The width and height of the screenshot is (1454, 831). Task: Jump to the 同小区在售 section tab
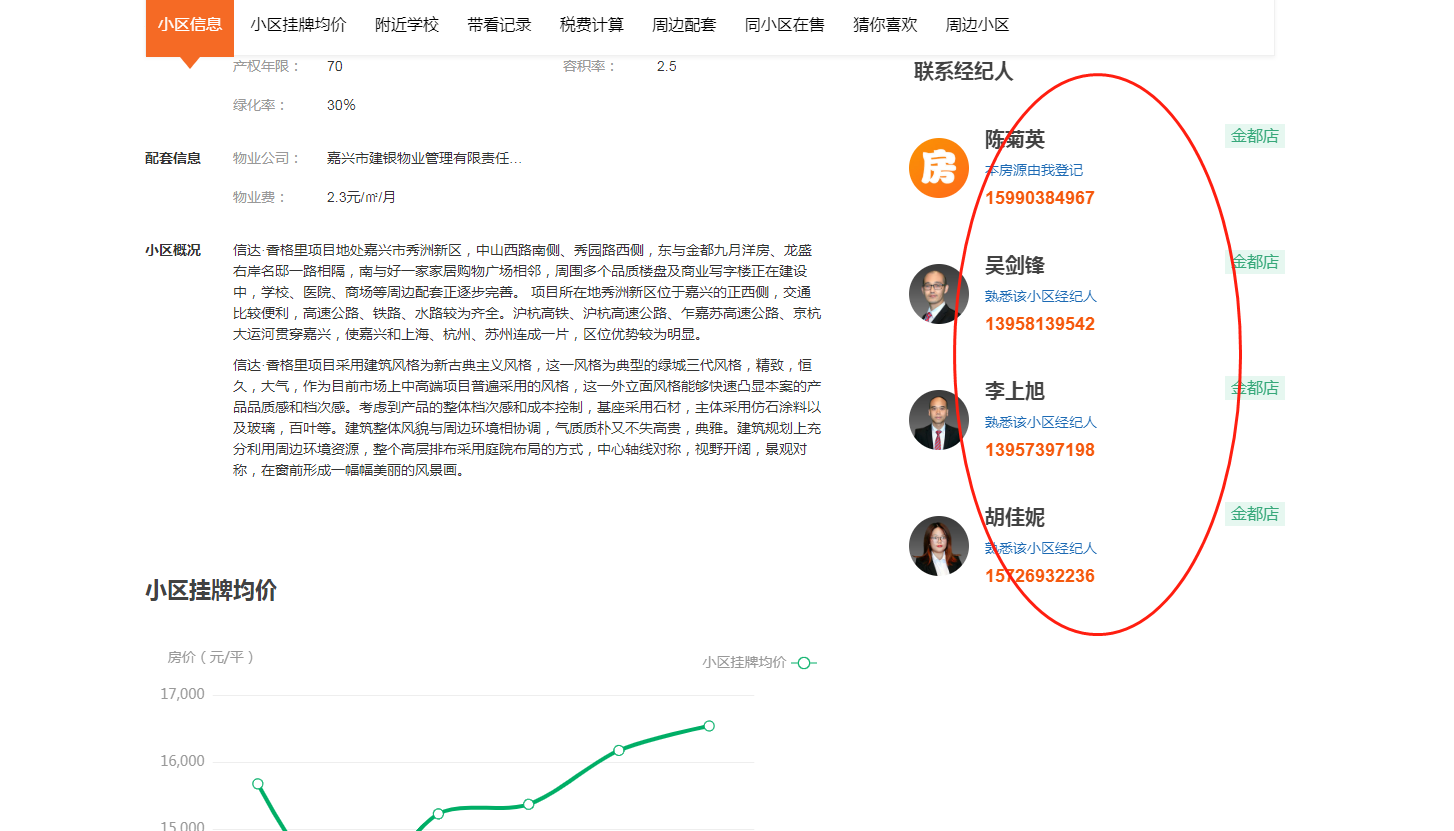click(785, 25)
